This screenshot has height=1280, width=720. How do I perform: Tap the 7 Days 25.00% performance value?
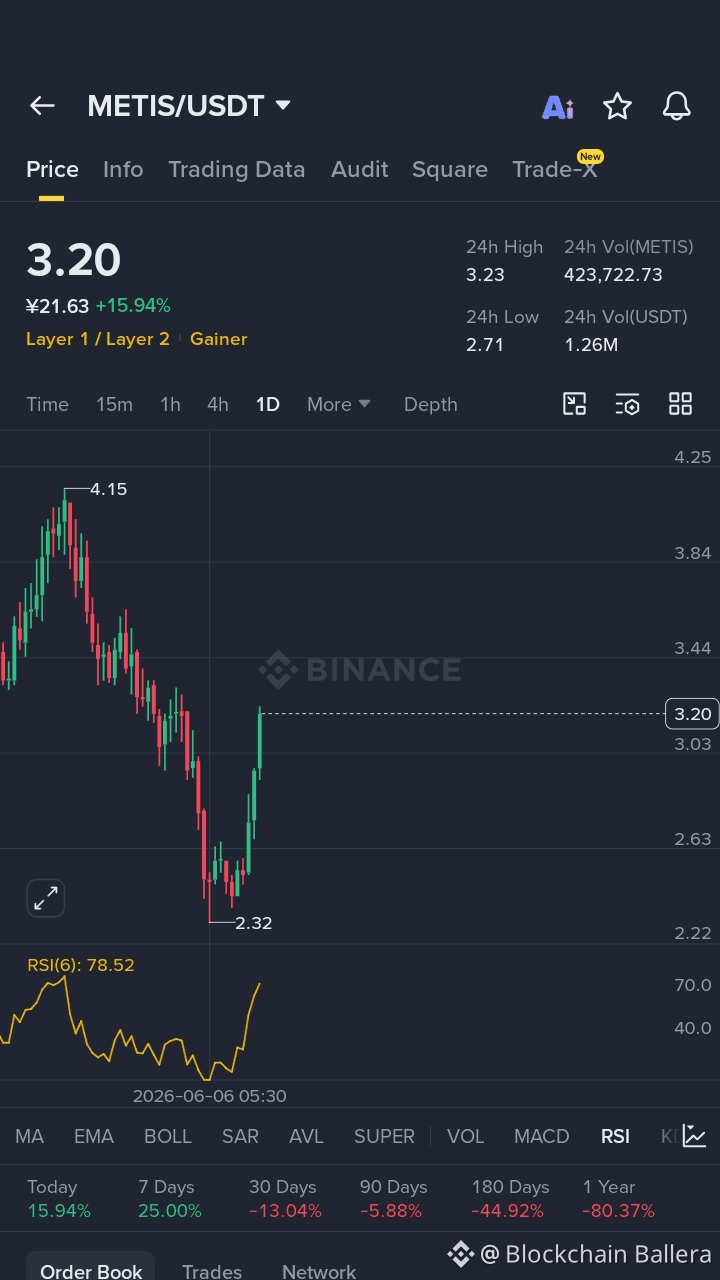[170, 1211]
